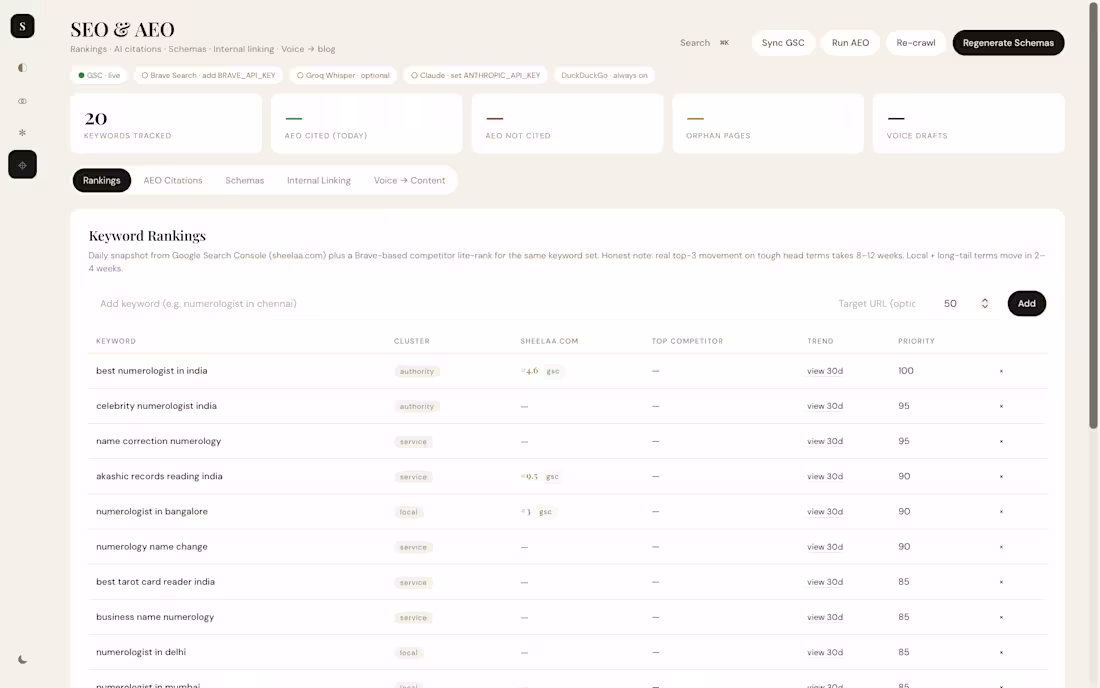Image resolution: width=1100 pixels, height=688 pixels.
Task: Open the half-circle sidebar icon
Action: [x=22, y=67]
